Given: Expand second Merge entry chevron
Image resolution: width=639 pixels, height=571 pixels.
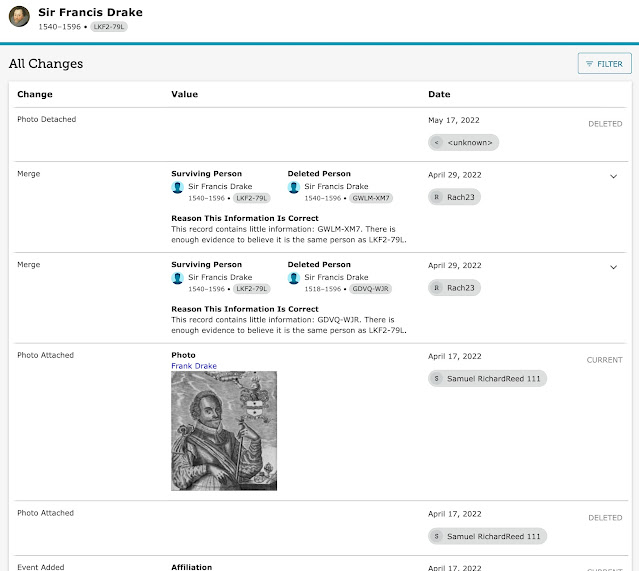Looking at the screenshot, I should click(613, 267).
